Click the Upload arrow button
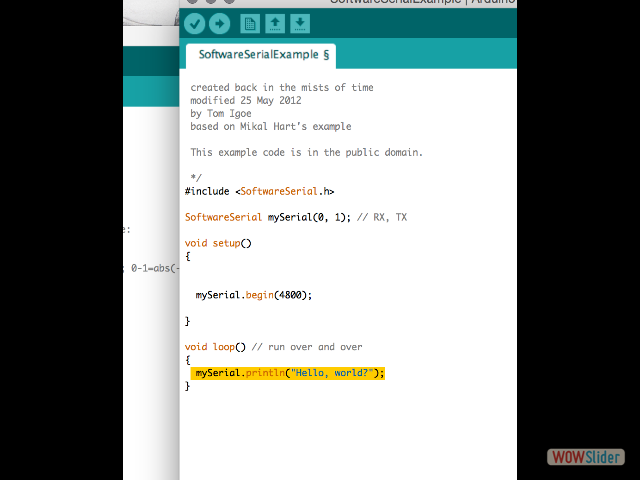 click(220, 24)
